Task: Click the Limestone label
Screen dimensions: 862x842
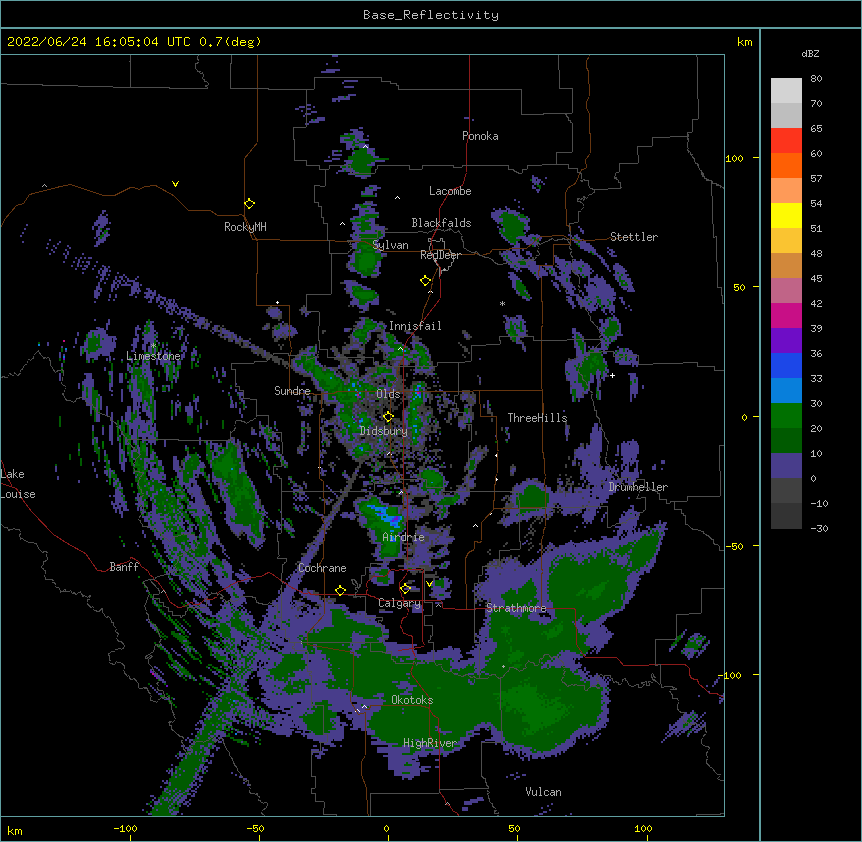Action: click(x=153, y=356)
